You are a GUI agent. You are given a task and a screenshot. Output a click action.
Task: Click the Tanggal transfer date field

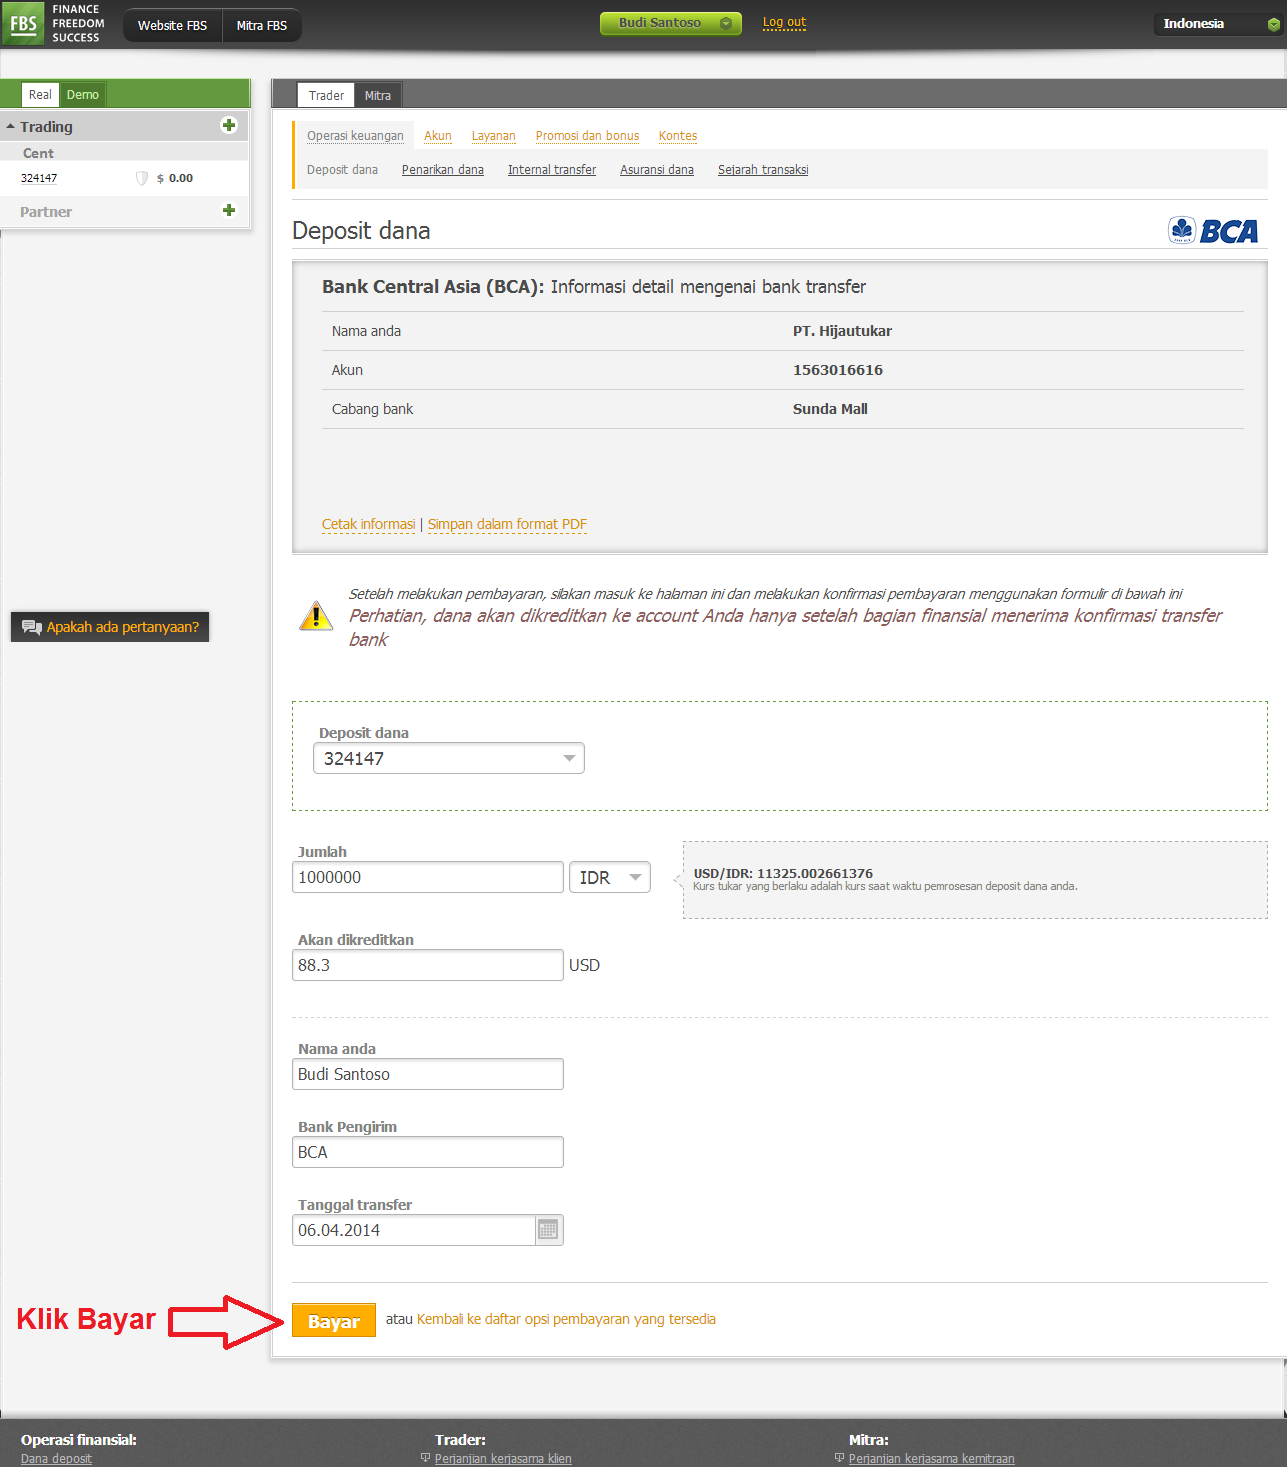click(414, 1230)
